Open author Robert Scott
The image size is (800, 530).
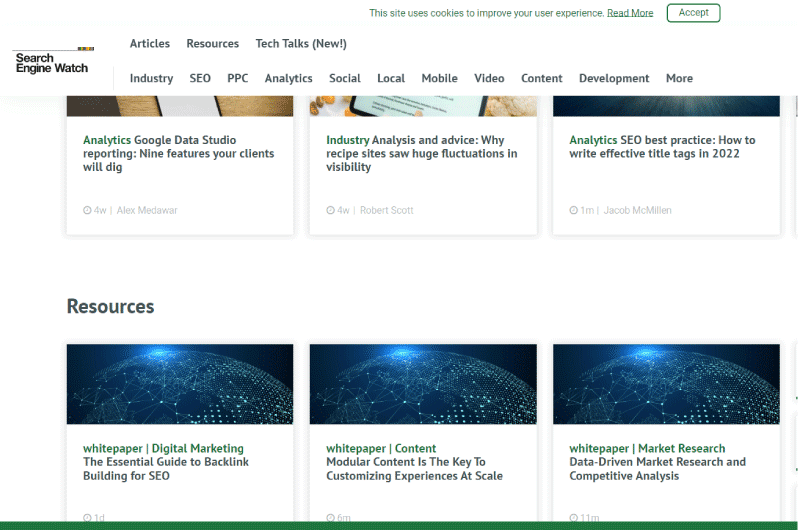pos(386,210)
